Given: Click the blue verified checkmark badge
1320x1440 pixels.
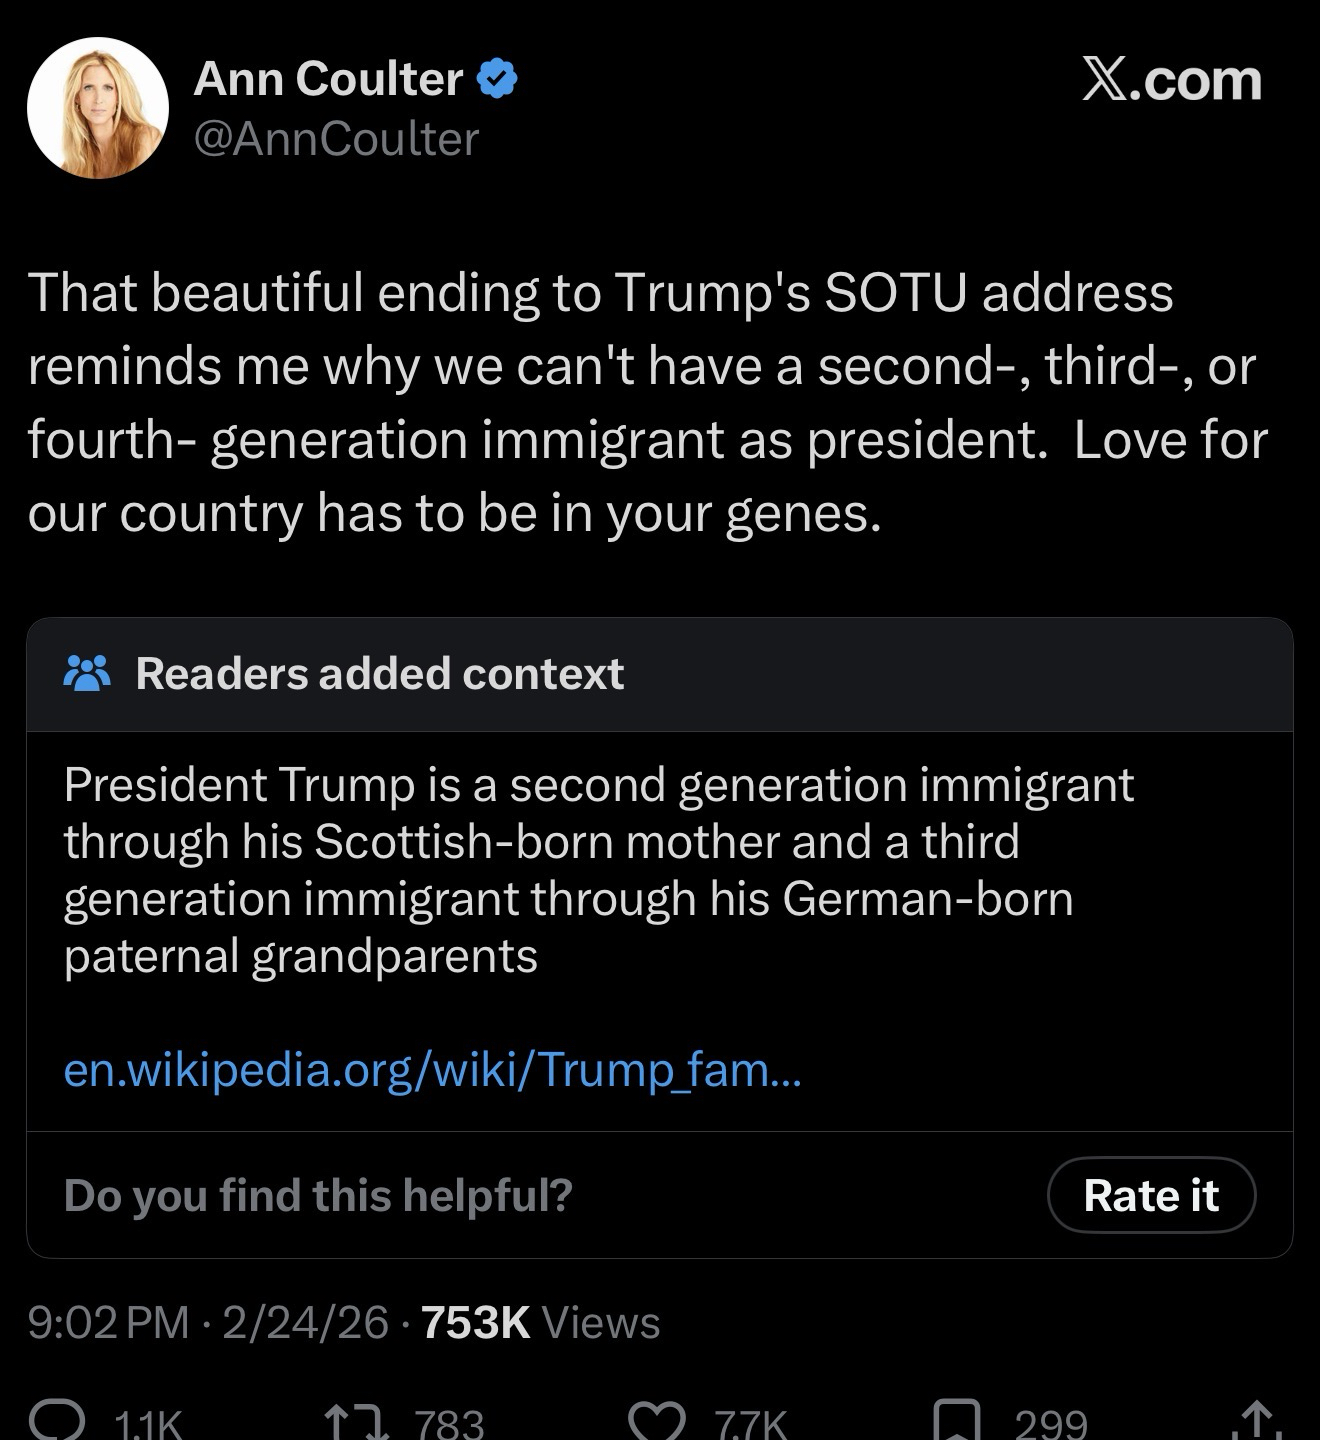Looking at the screenshot, I should [x=497, y=79].
